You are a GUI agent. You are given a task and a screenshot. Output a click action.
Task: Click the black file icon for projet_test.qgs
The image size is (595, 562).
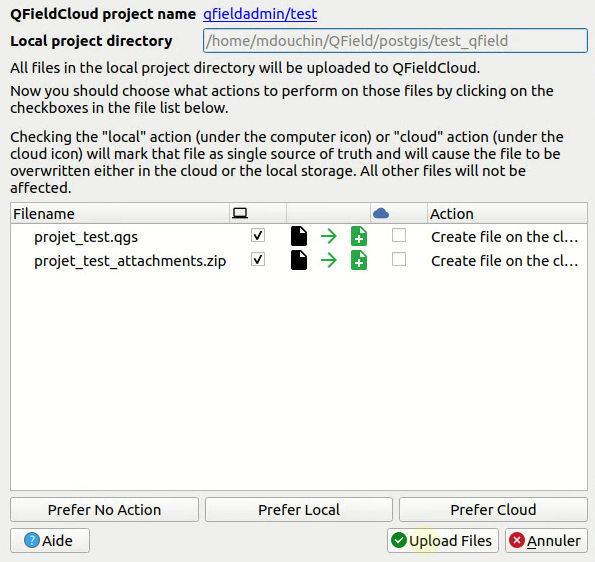[x=299, y=236]
